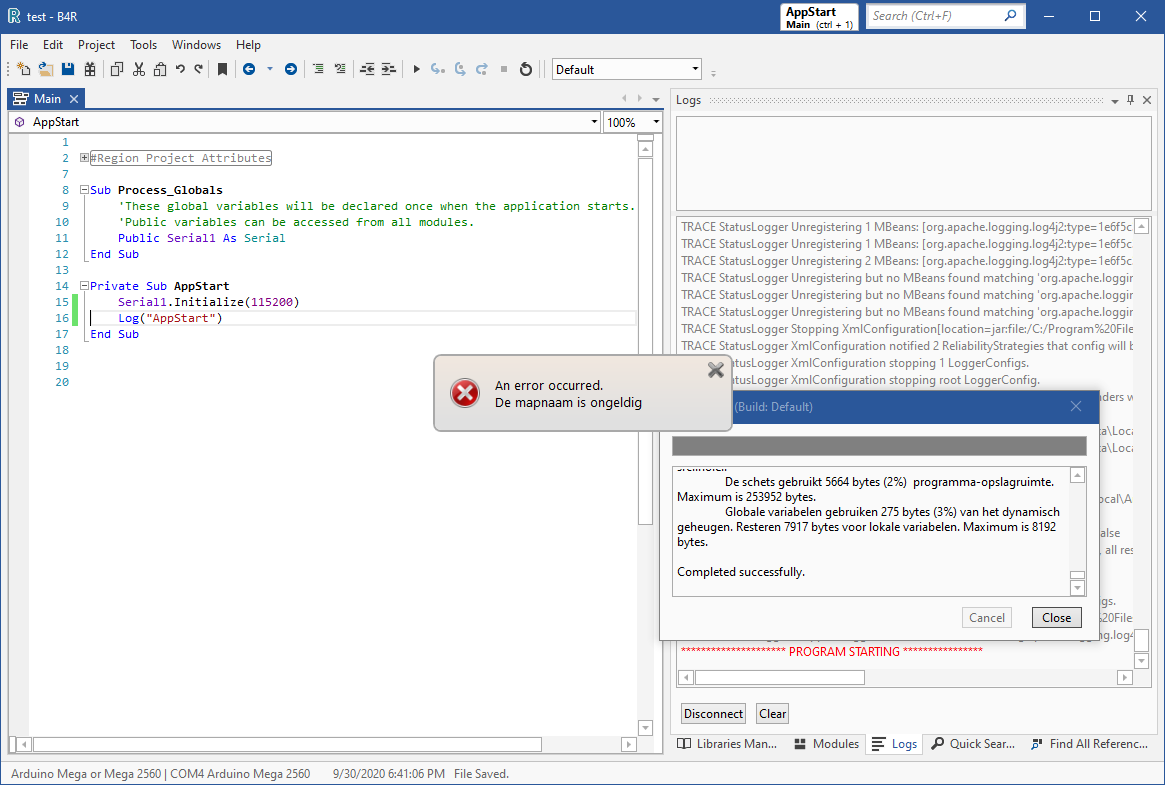
Task: Click the Clear logs button
Action: point(772,713)
